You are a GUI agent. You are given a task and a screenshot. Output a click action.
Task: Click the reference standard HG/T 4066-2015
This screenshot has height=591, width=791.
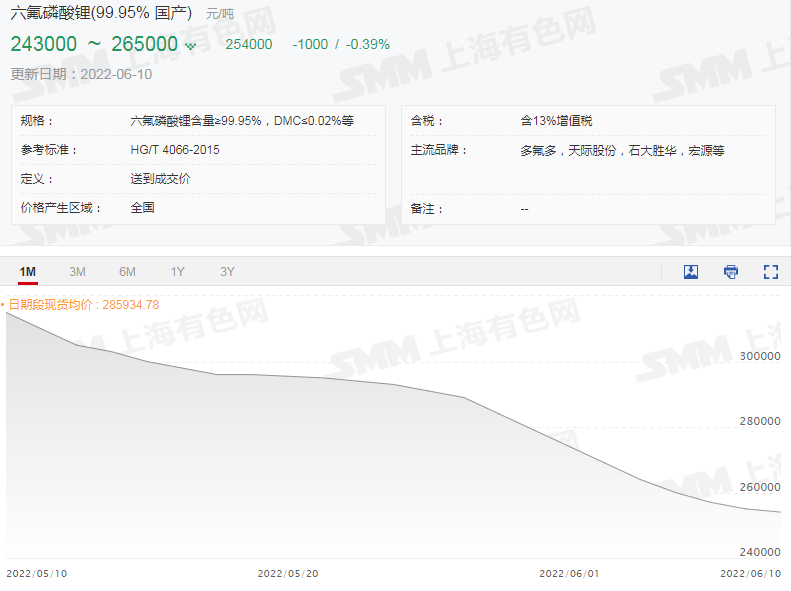175,150
